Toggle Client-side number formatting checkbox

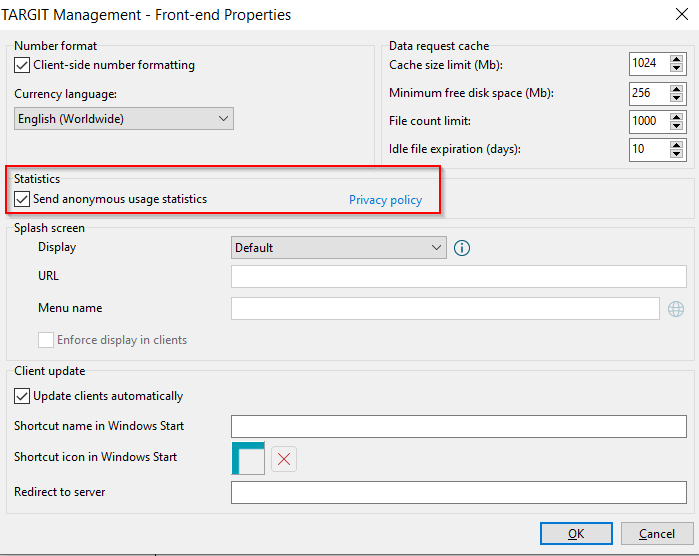tap(22, 65)
